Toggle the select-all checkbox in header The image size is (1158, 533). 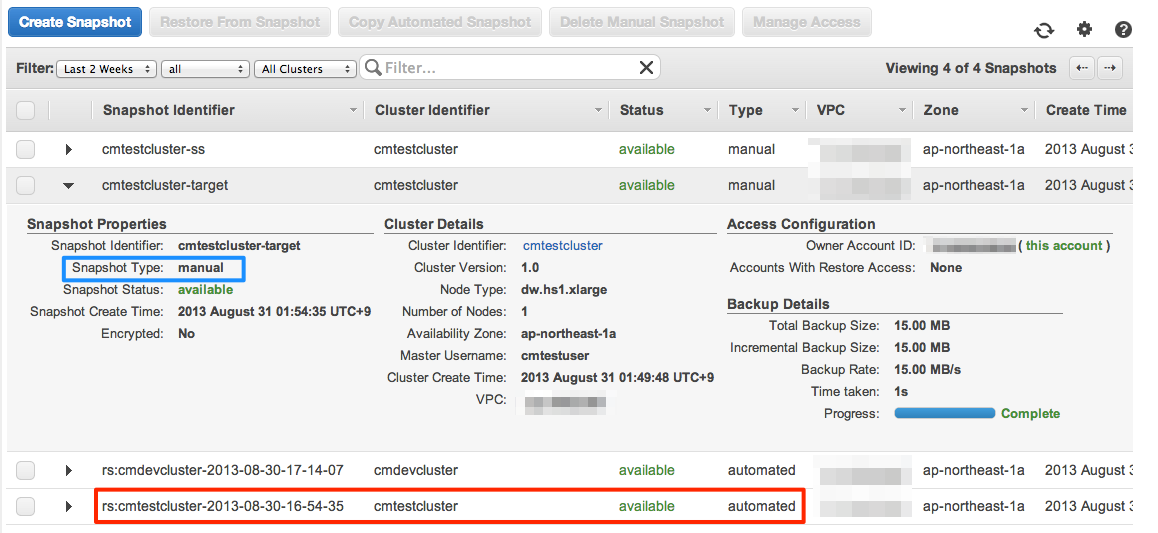26,110
